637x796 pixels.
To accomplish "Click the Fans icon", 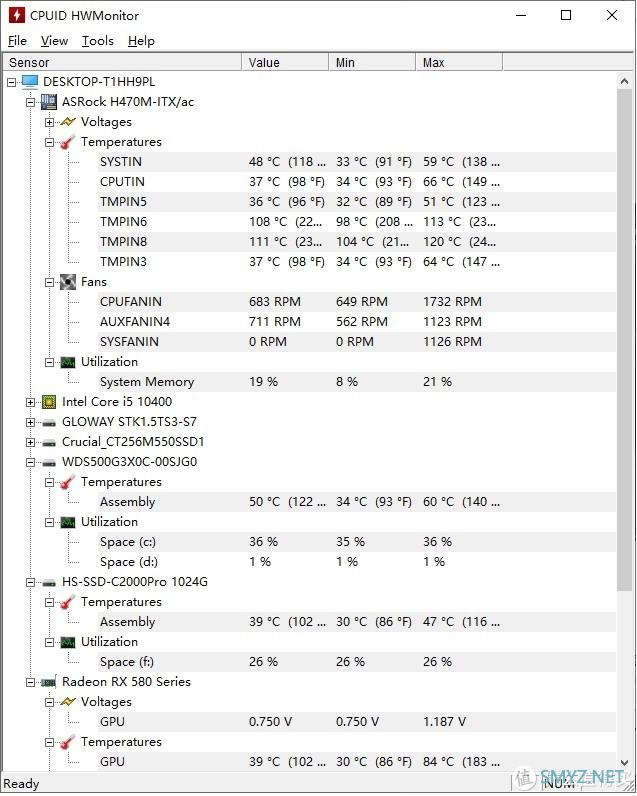I will pos(68,282).
